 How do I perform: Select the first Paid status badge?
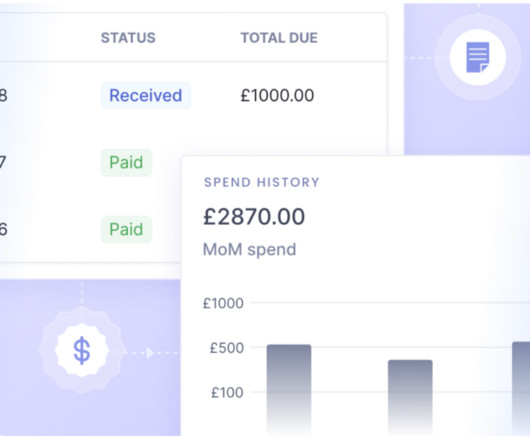(126, 163)
